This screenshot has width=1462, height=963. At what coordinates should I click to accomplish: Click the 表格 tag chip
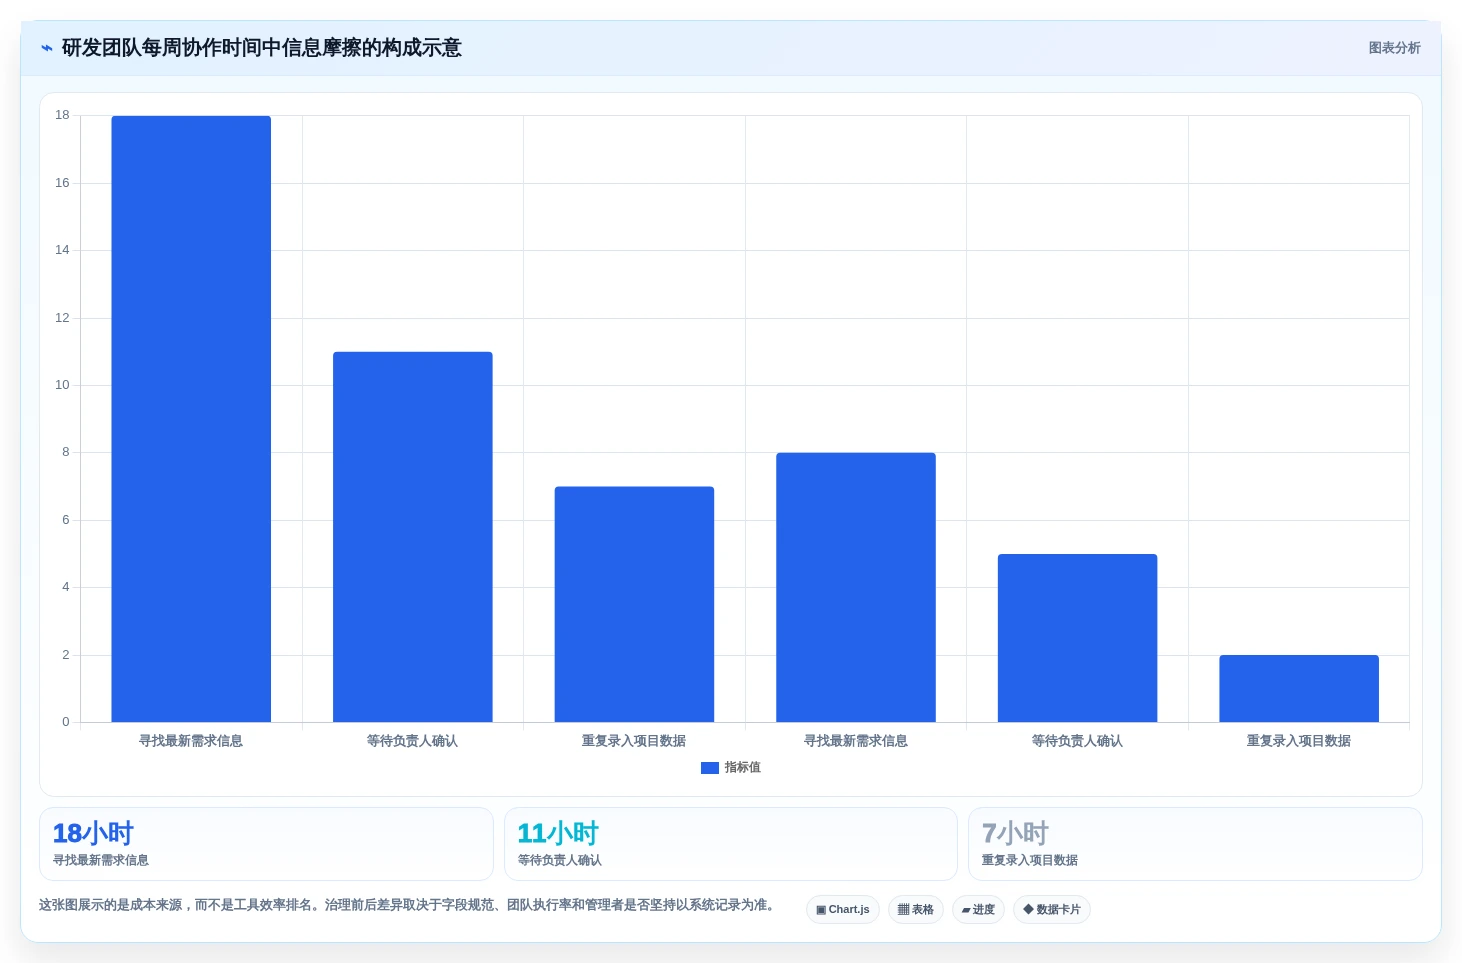916,910
